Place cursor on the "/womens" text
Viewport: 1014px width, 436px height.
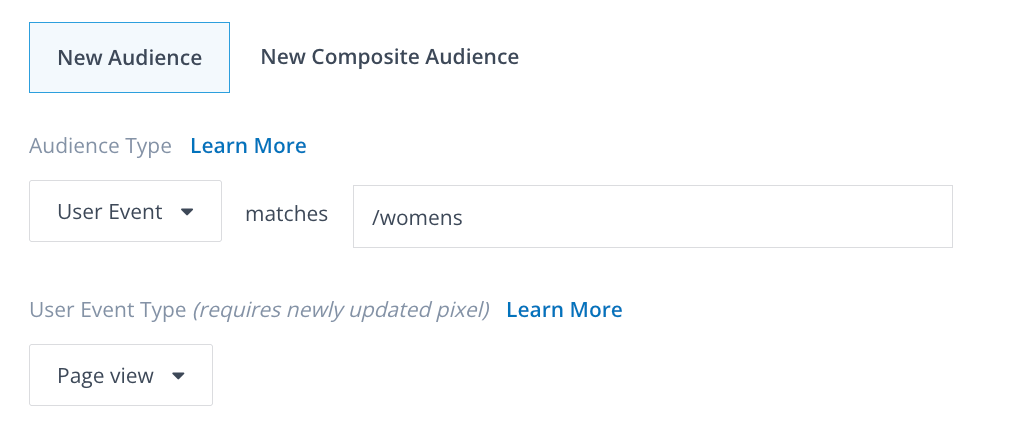click(417, 217)
